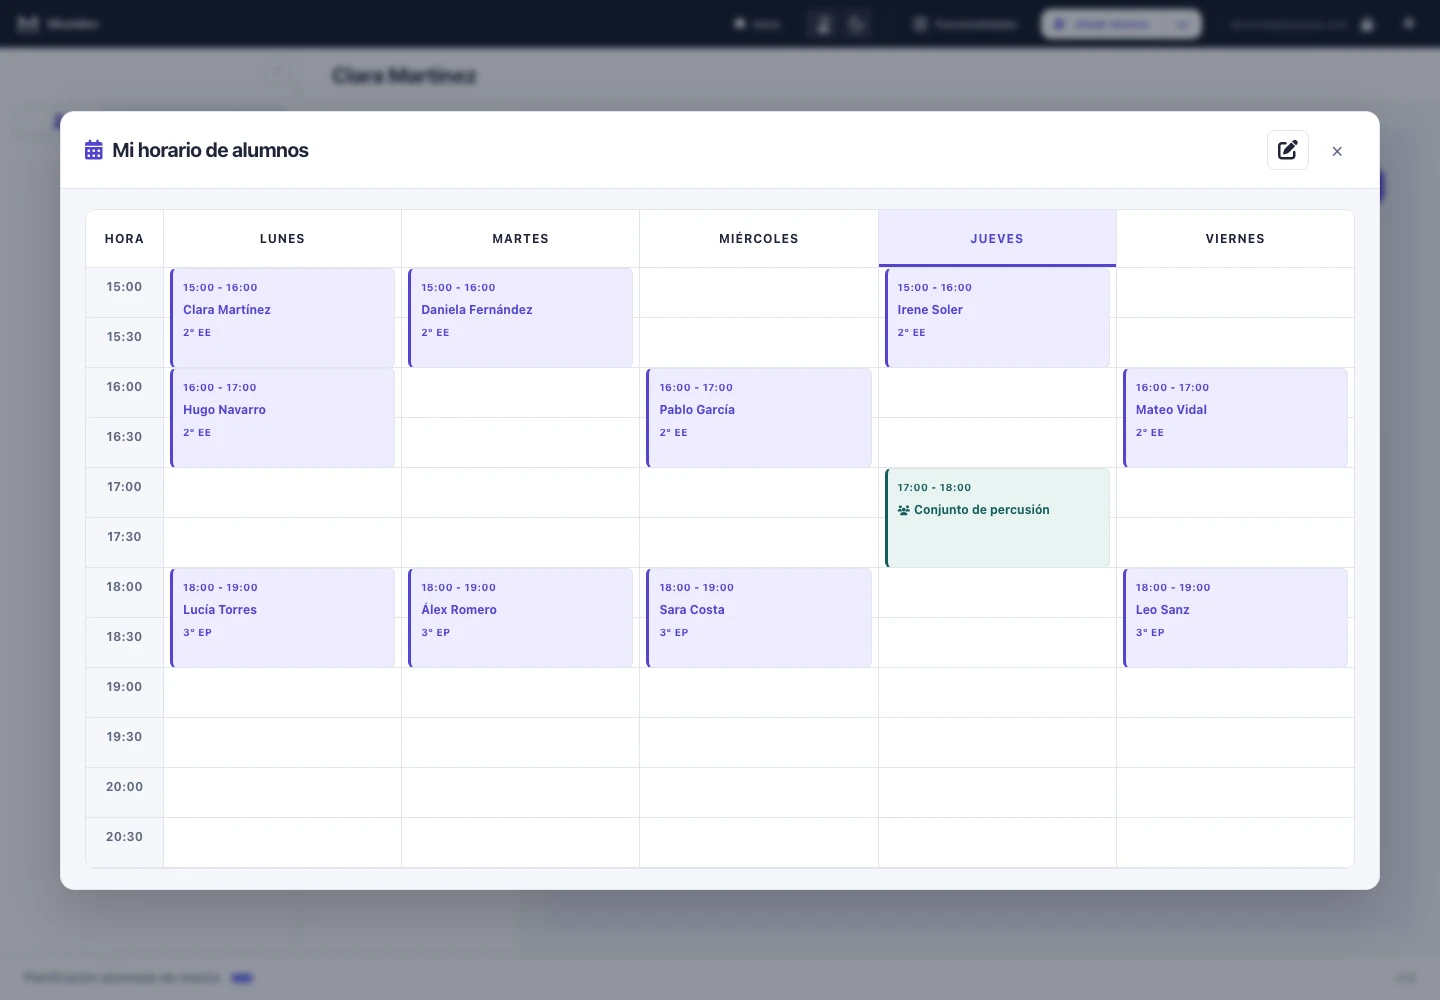Image resolution: width=1440 pixels, height=1000 pixels.
Task: Click the 17:00 time row label
Action: (124, 487)
